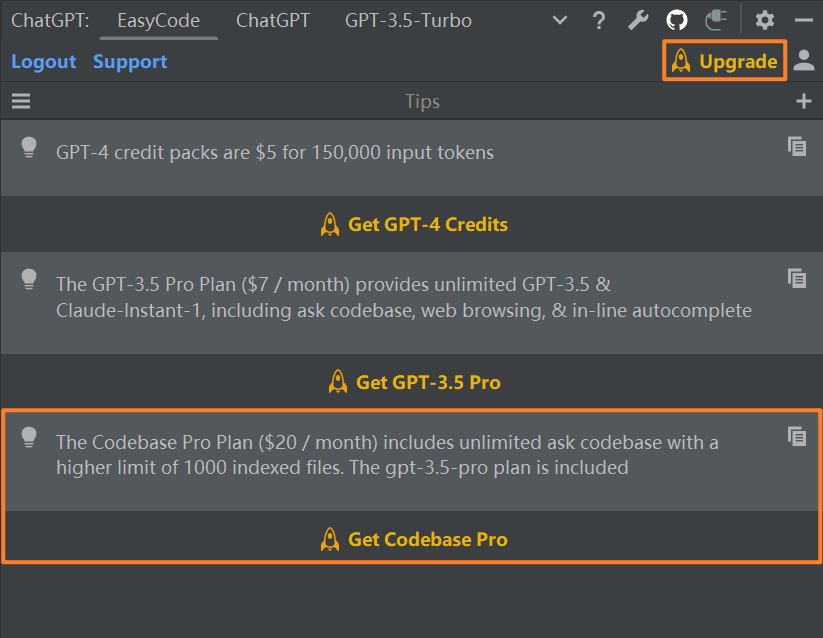
Task: Click the plug connection icon
Action: (716, 20)
